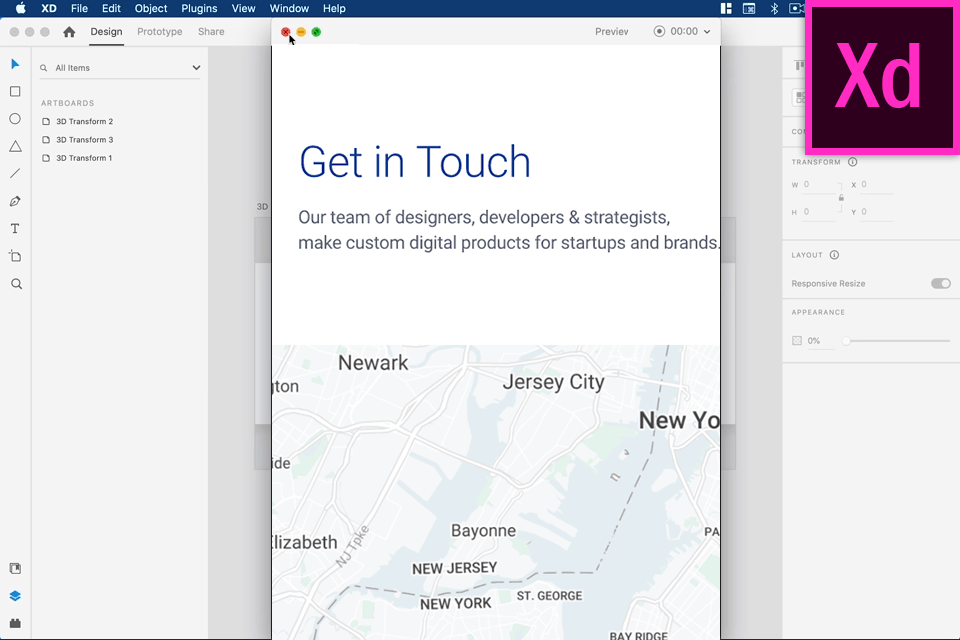Click the Transform info button

click(851, 161)
